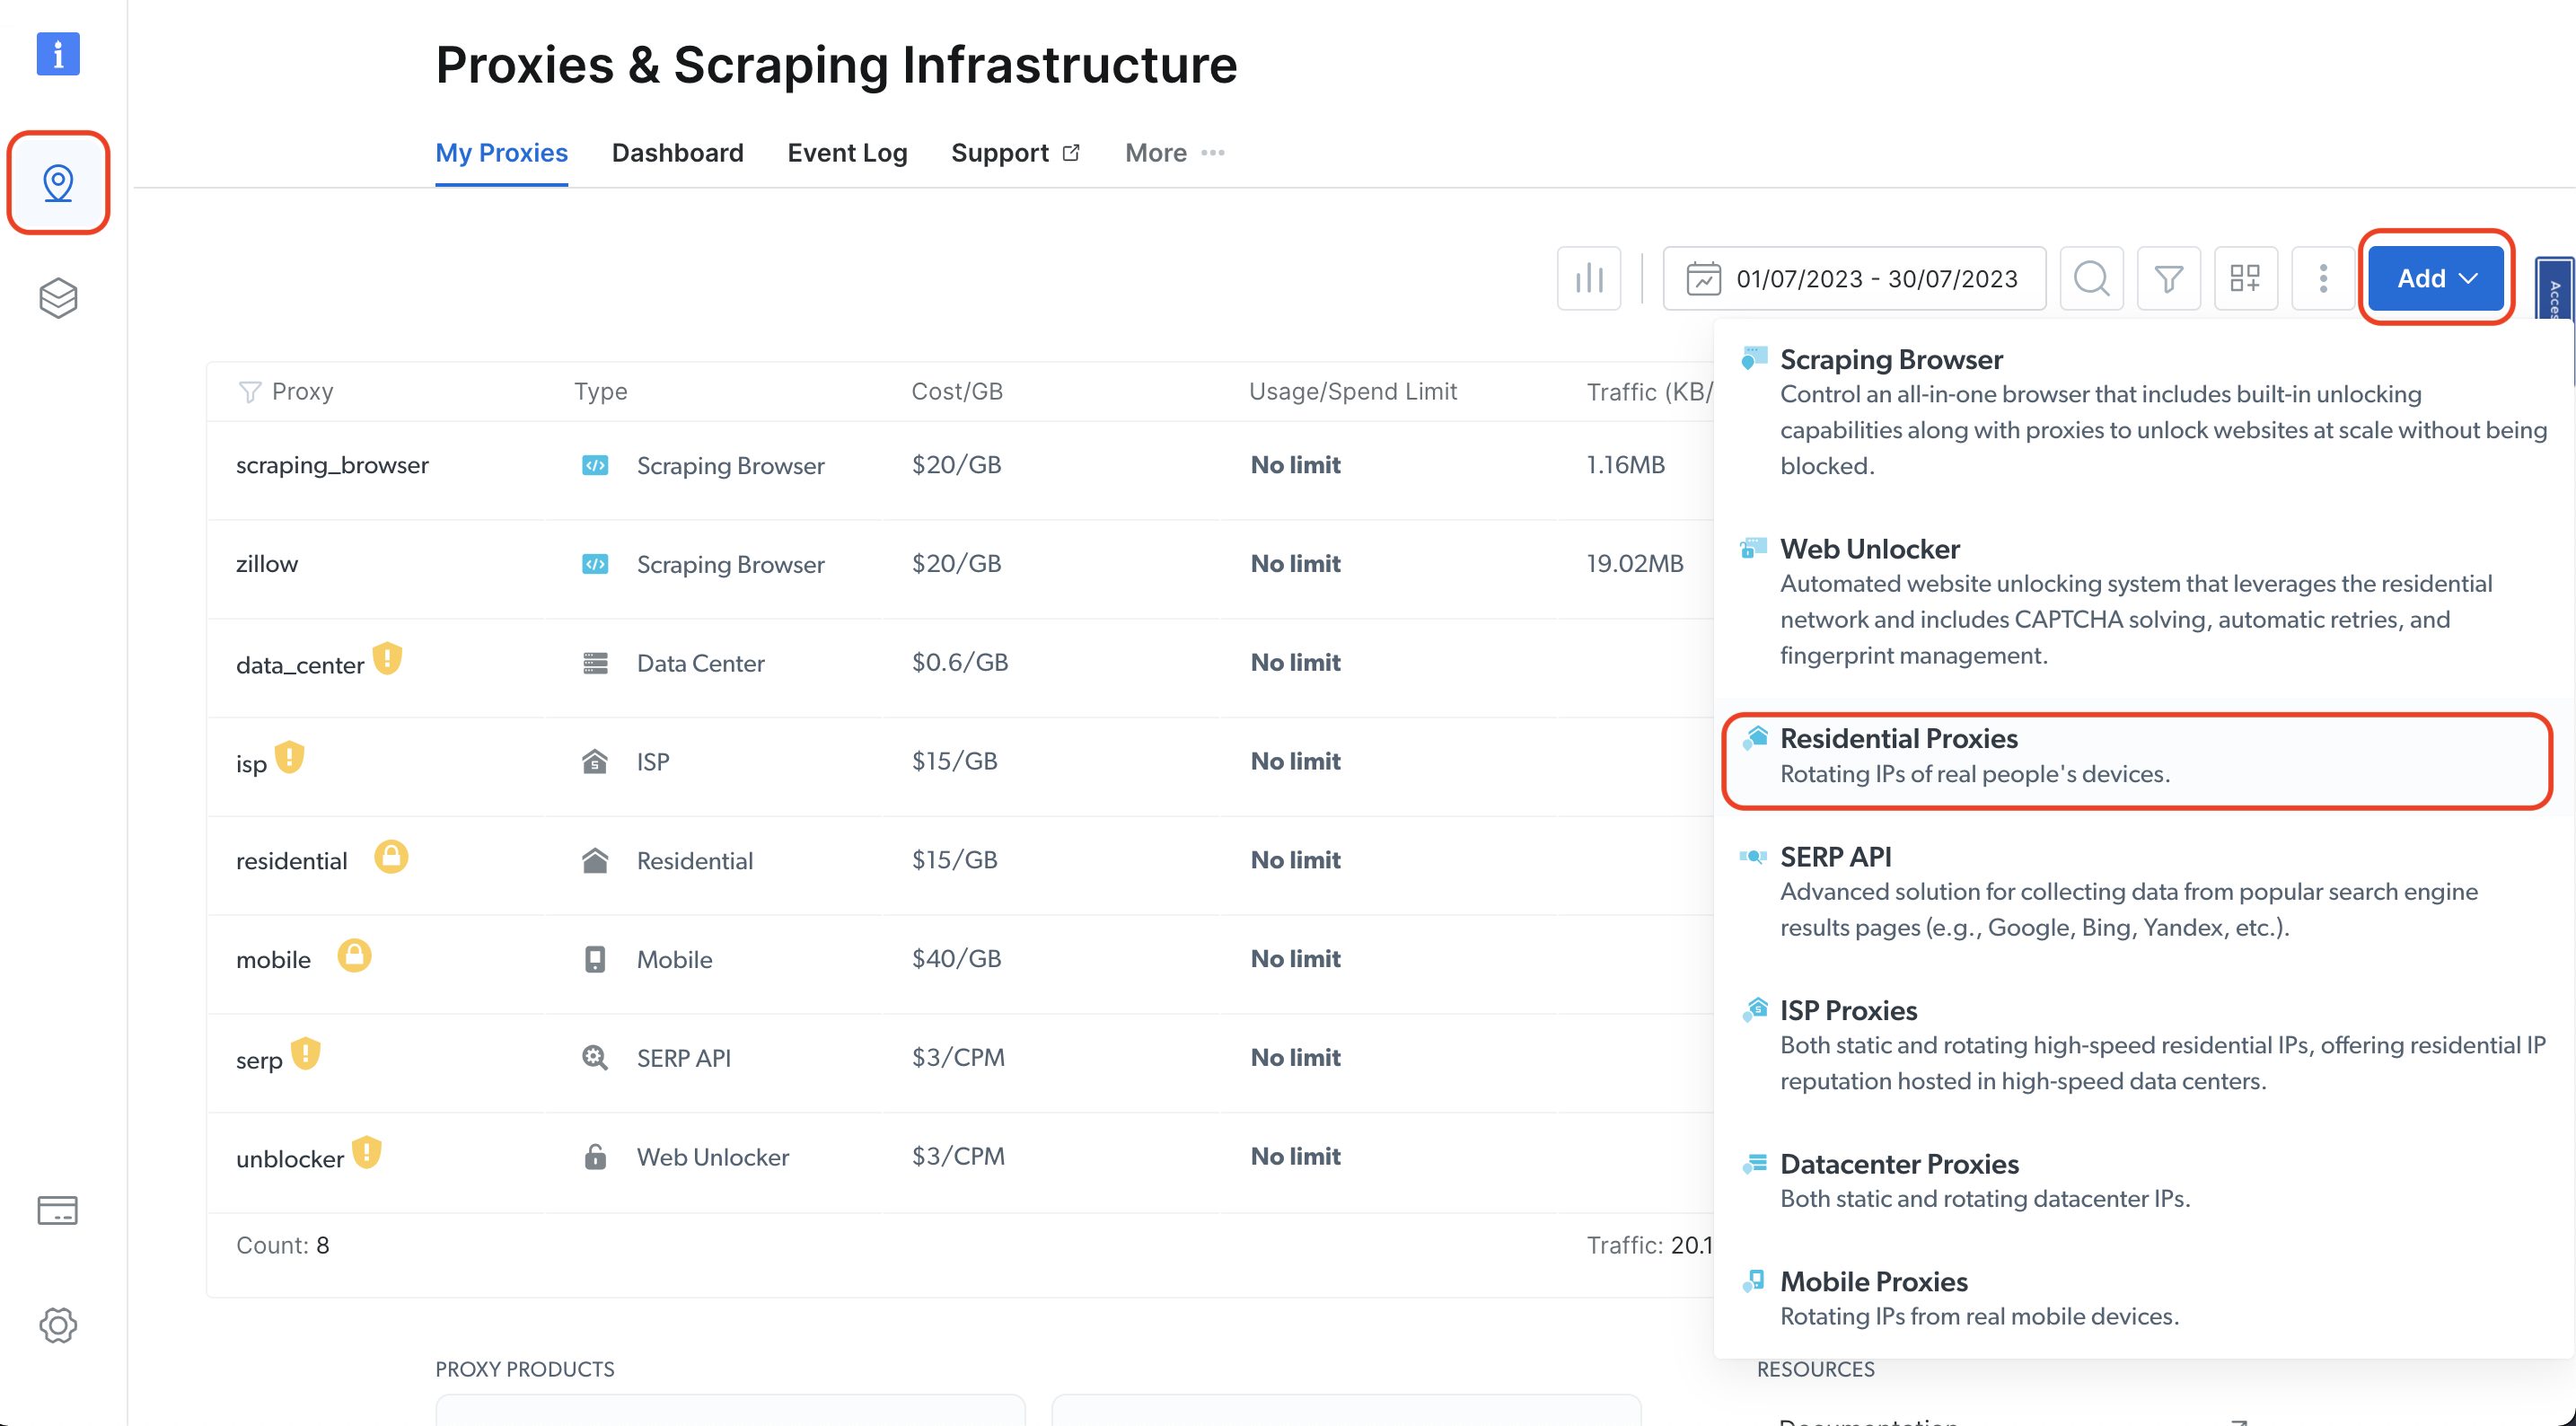Switch to the Dashboard tab
The height and width of the screenshot is (1426, 2576).
[x=677, y=153]
